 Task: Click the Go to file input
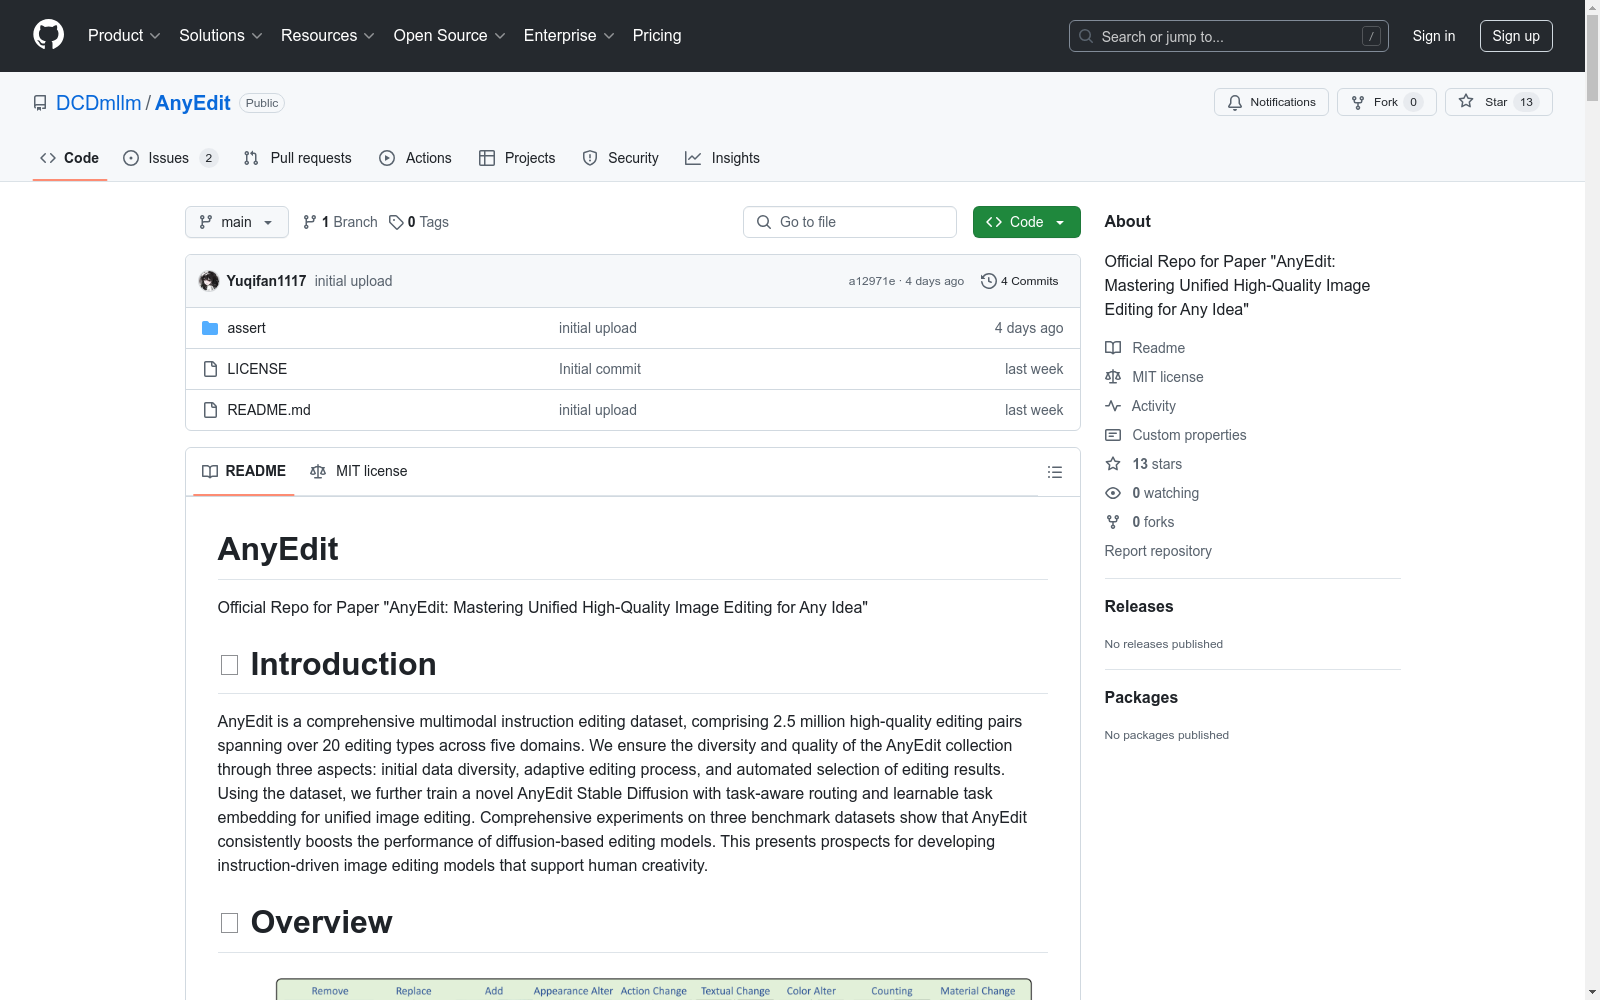tap(850, 222)
